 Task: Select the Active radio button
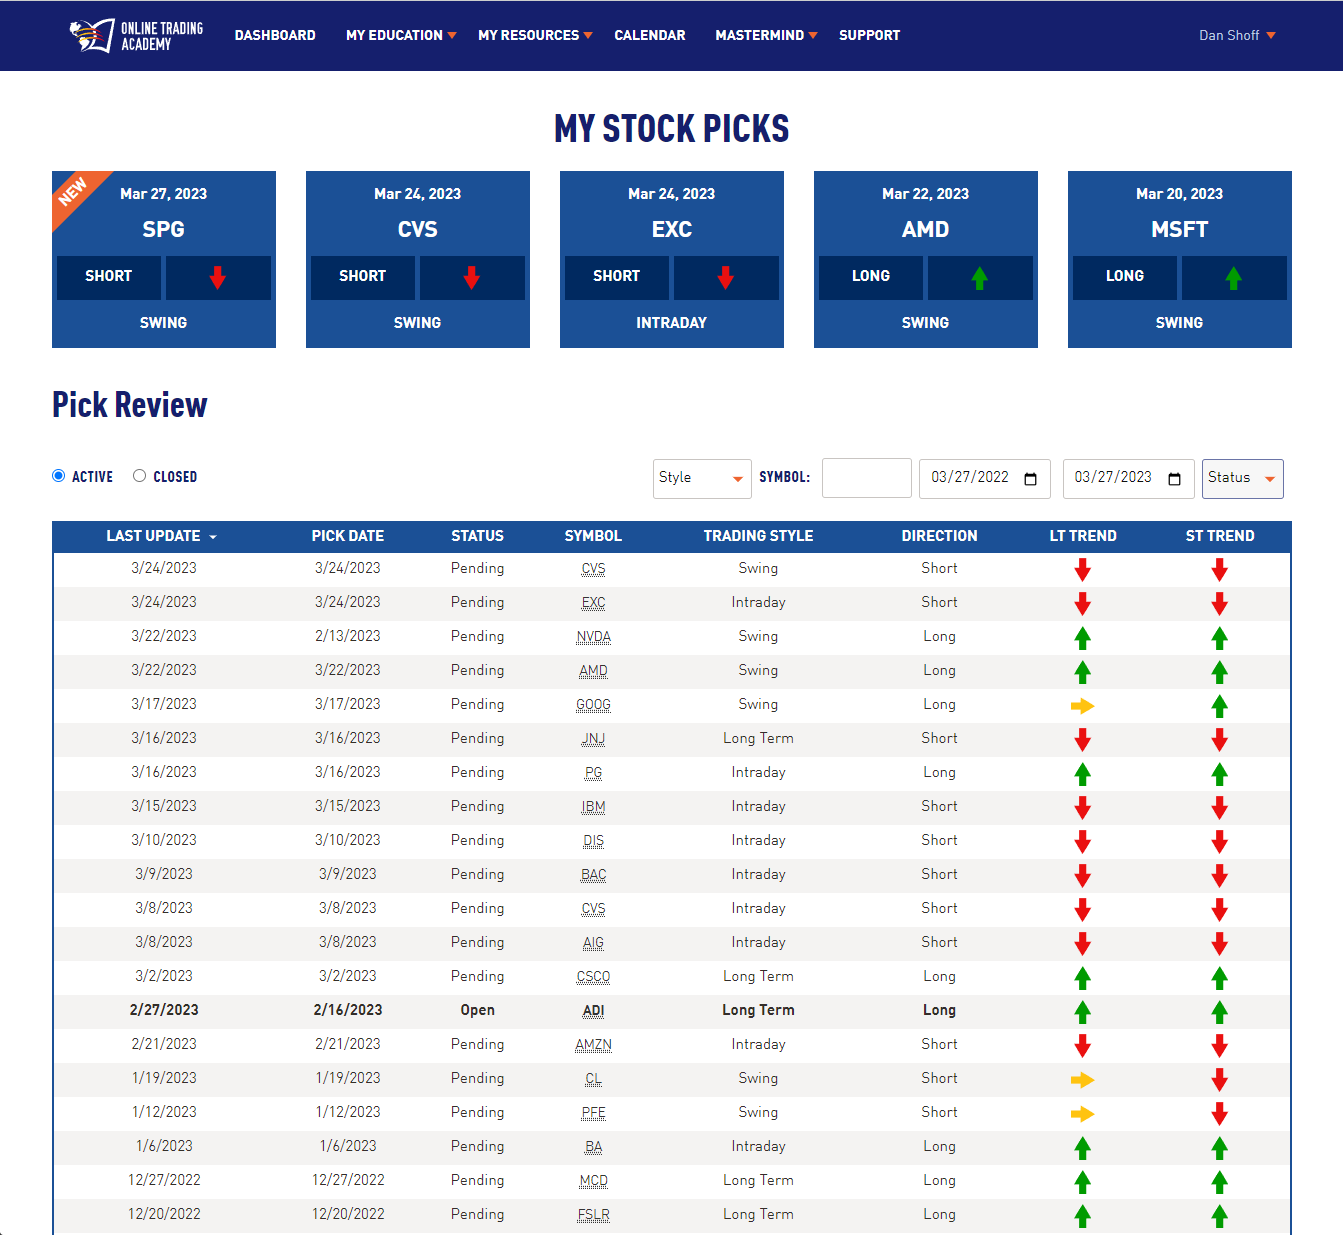(59, 476)
